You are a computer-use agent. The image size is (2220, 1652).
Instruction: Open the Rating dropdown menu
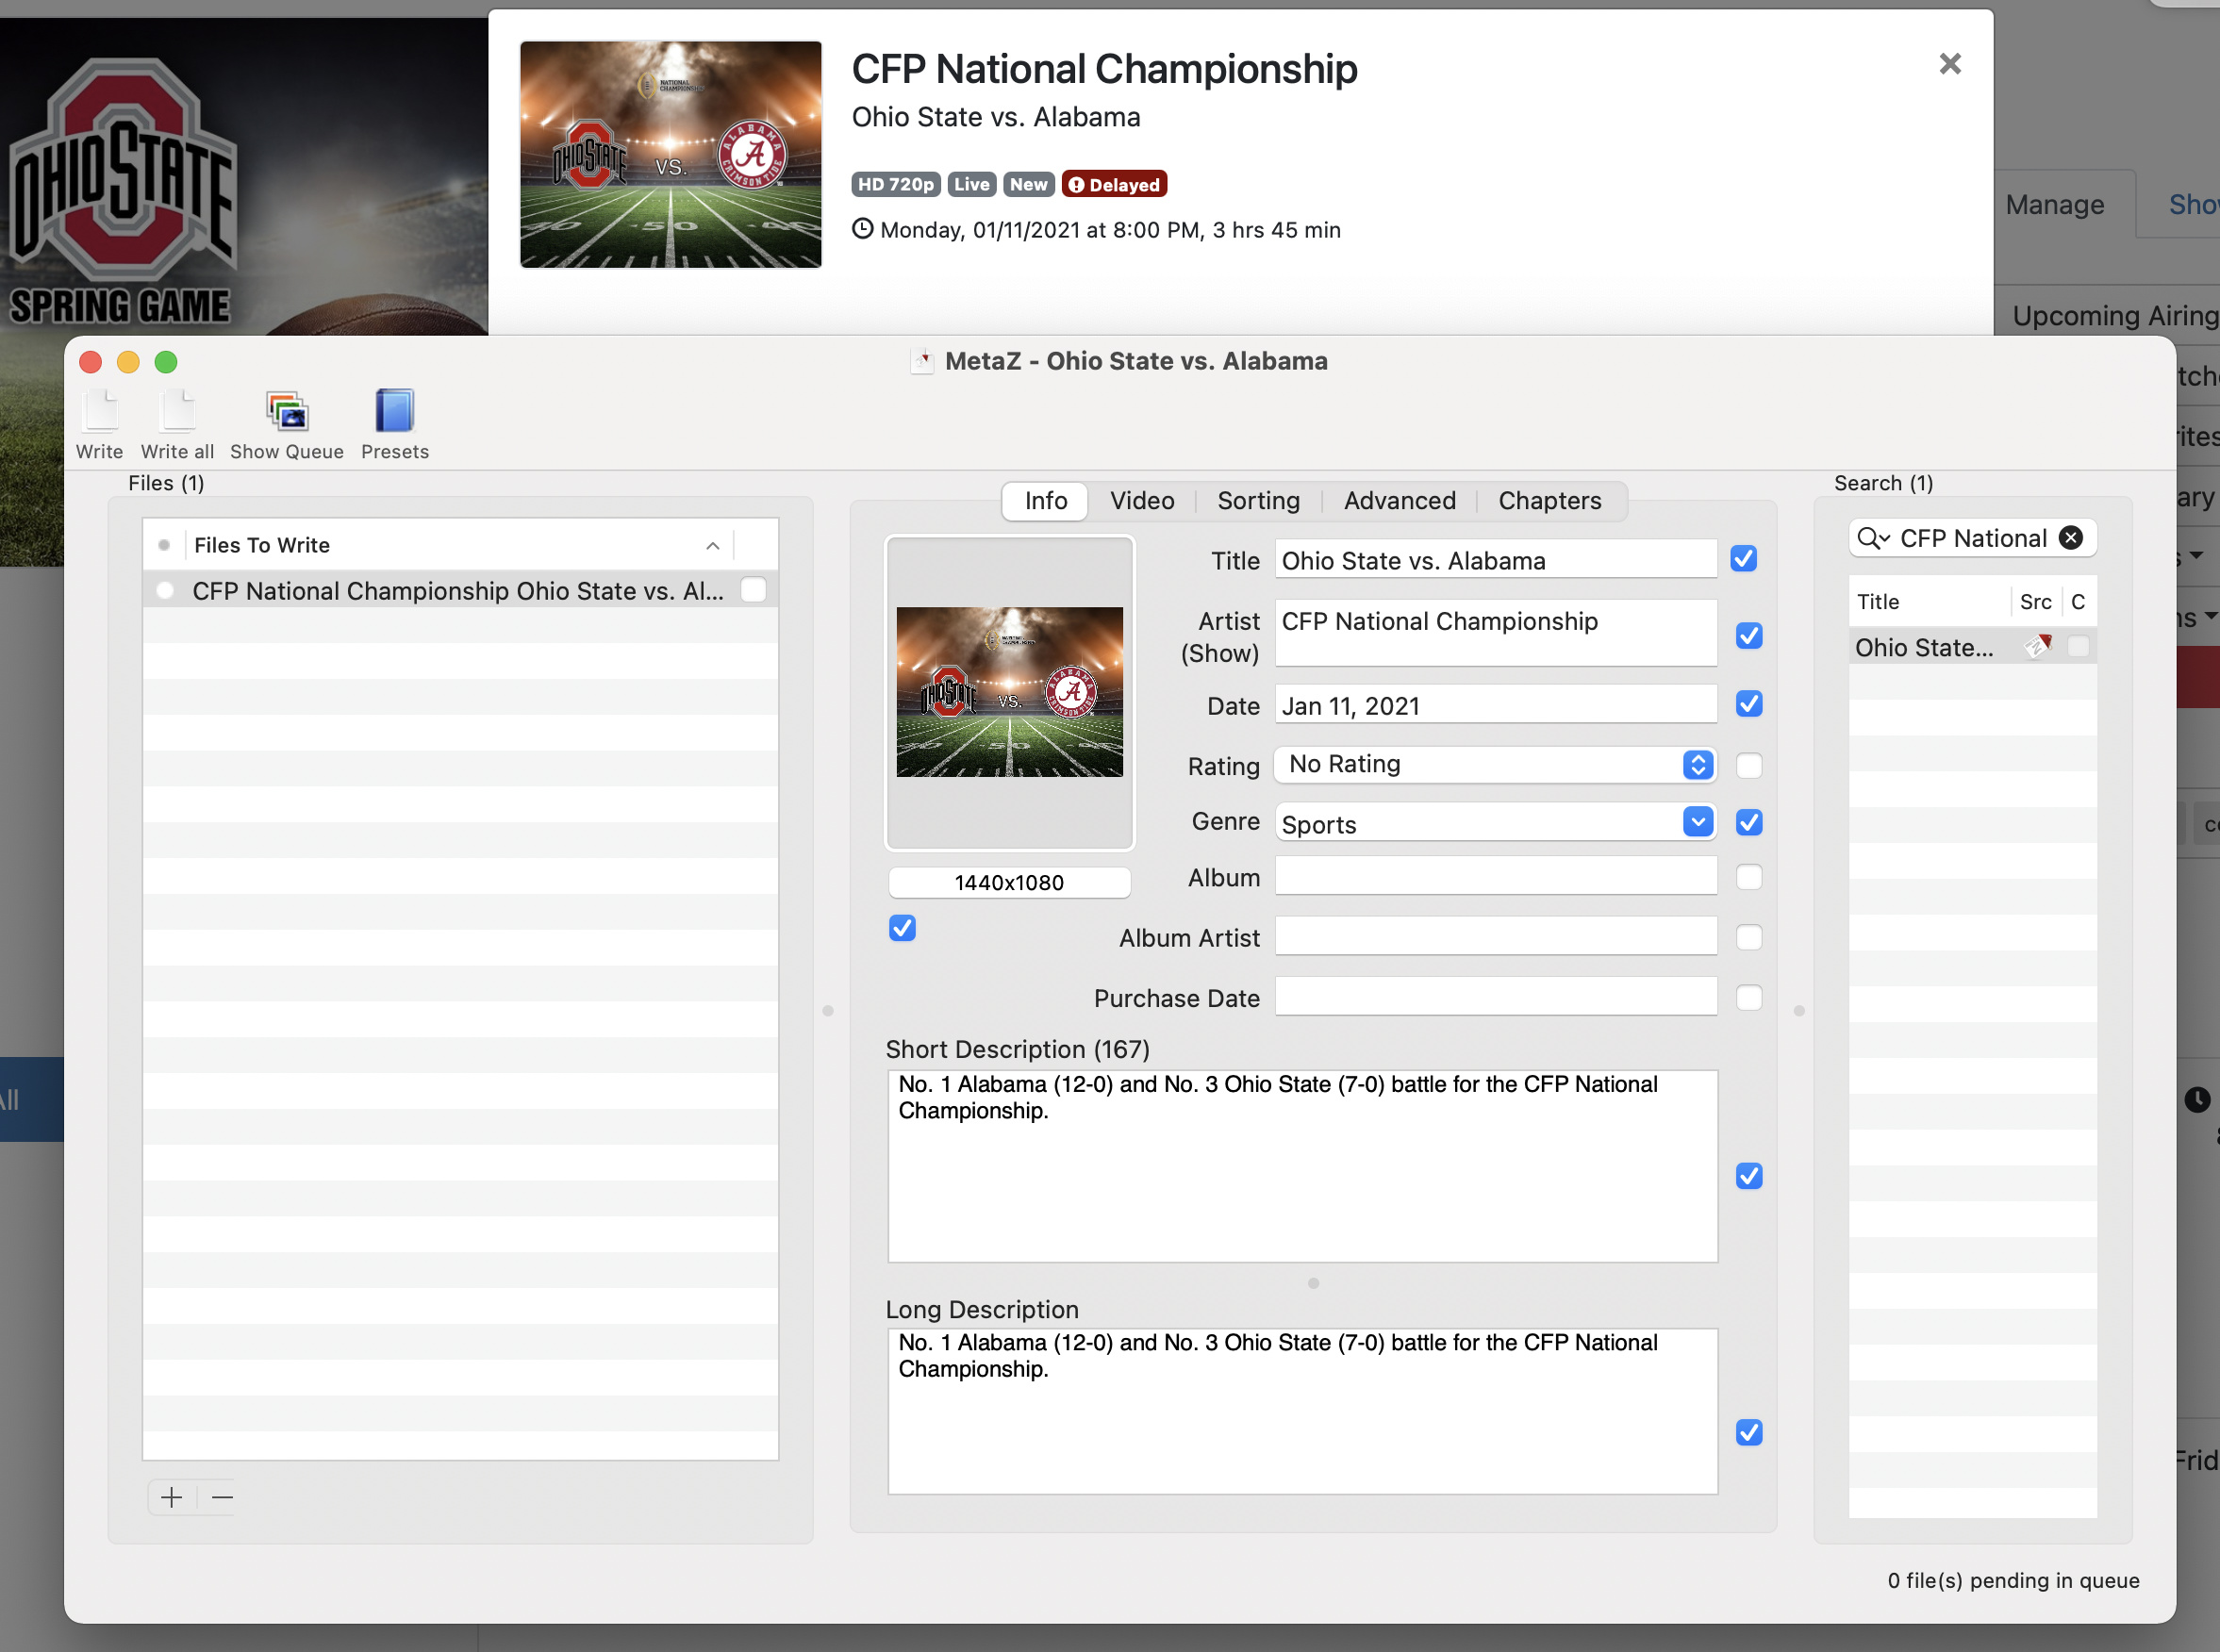(x=1697, y=765)
